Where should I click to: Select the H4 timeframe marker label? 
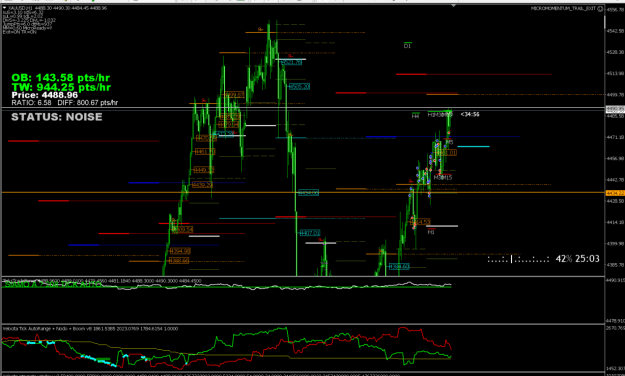(415, 116)
